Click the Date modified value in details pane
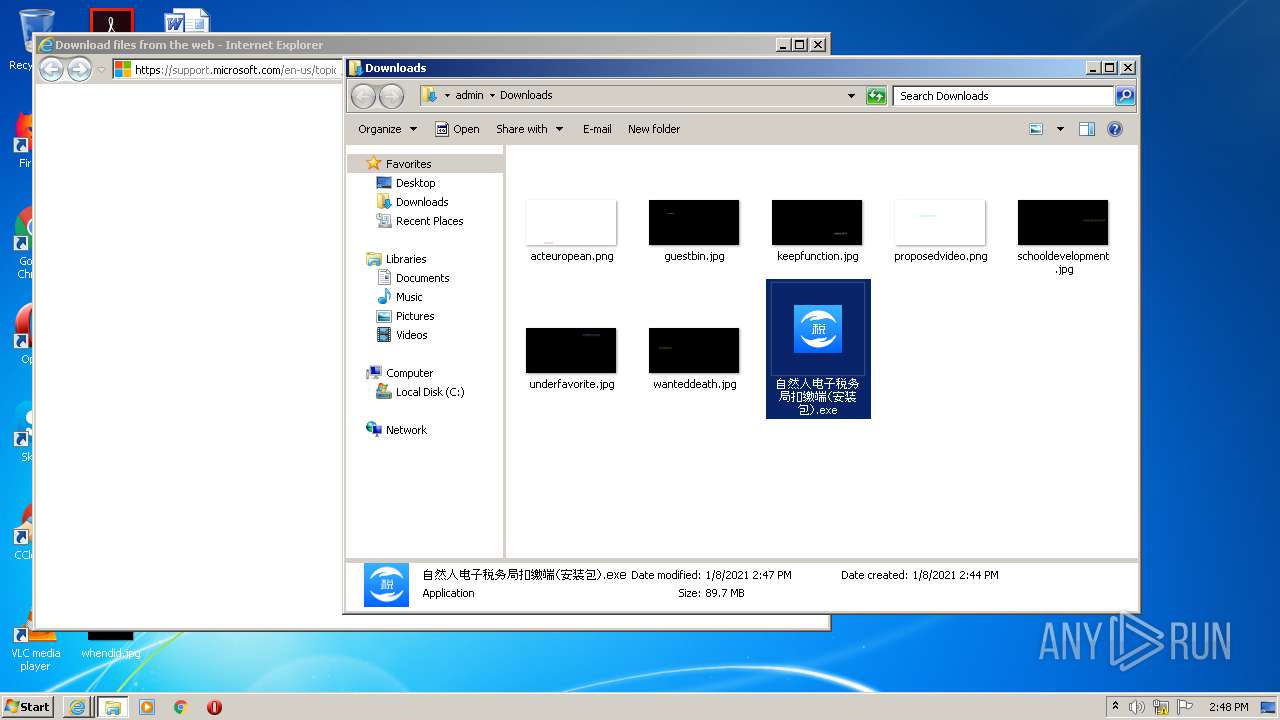This screenshot has height=720, width=1280. pos(748,575)
